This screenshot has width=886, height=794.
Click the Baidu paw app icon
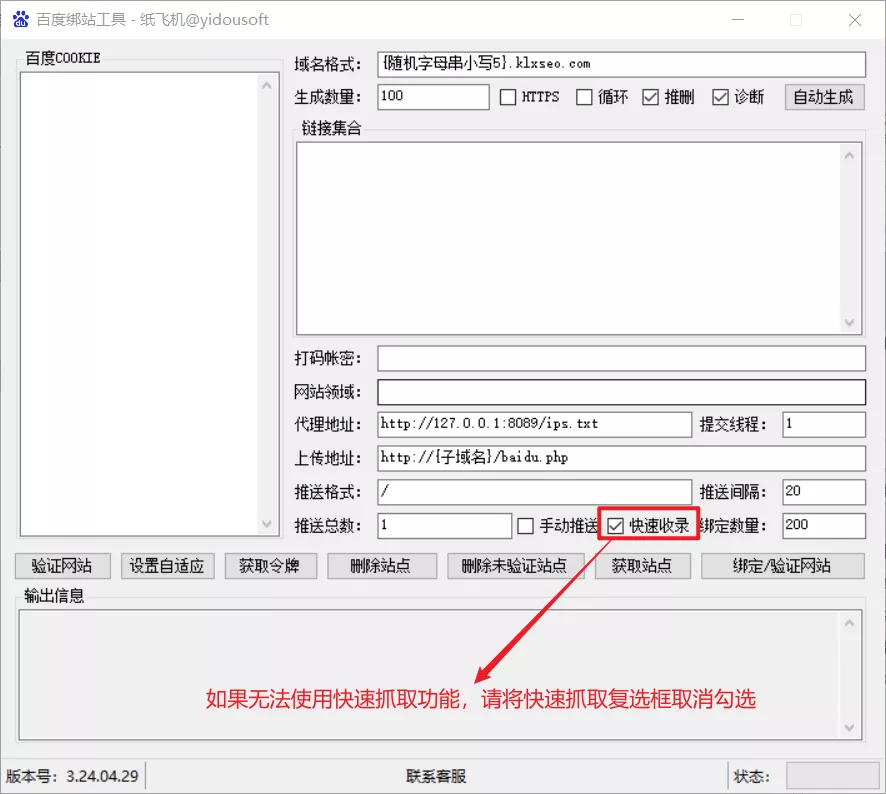coord(21,19)
